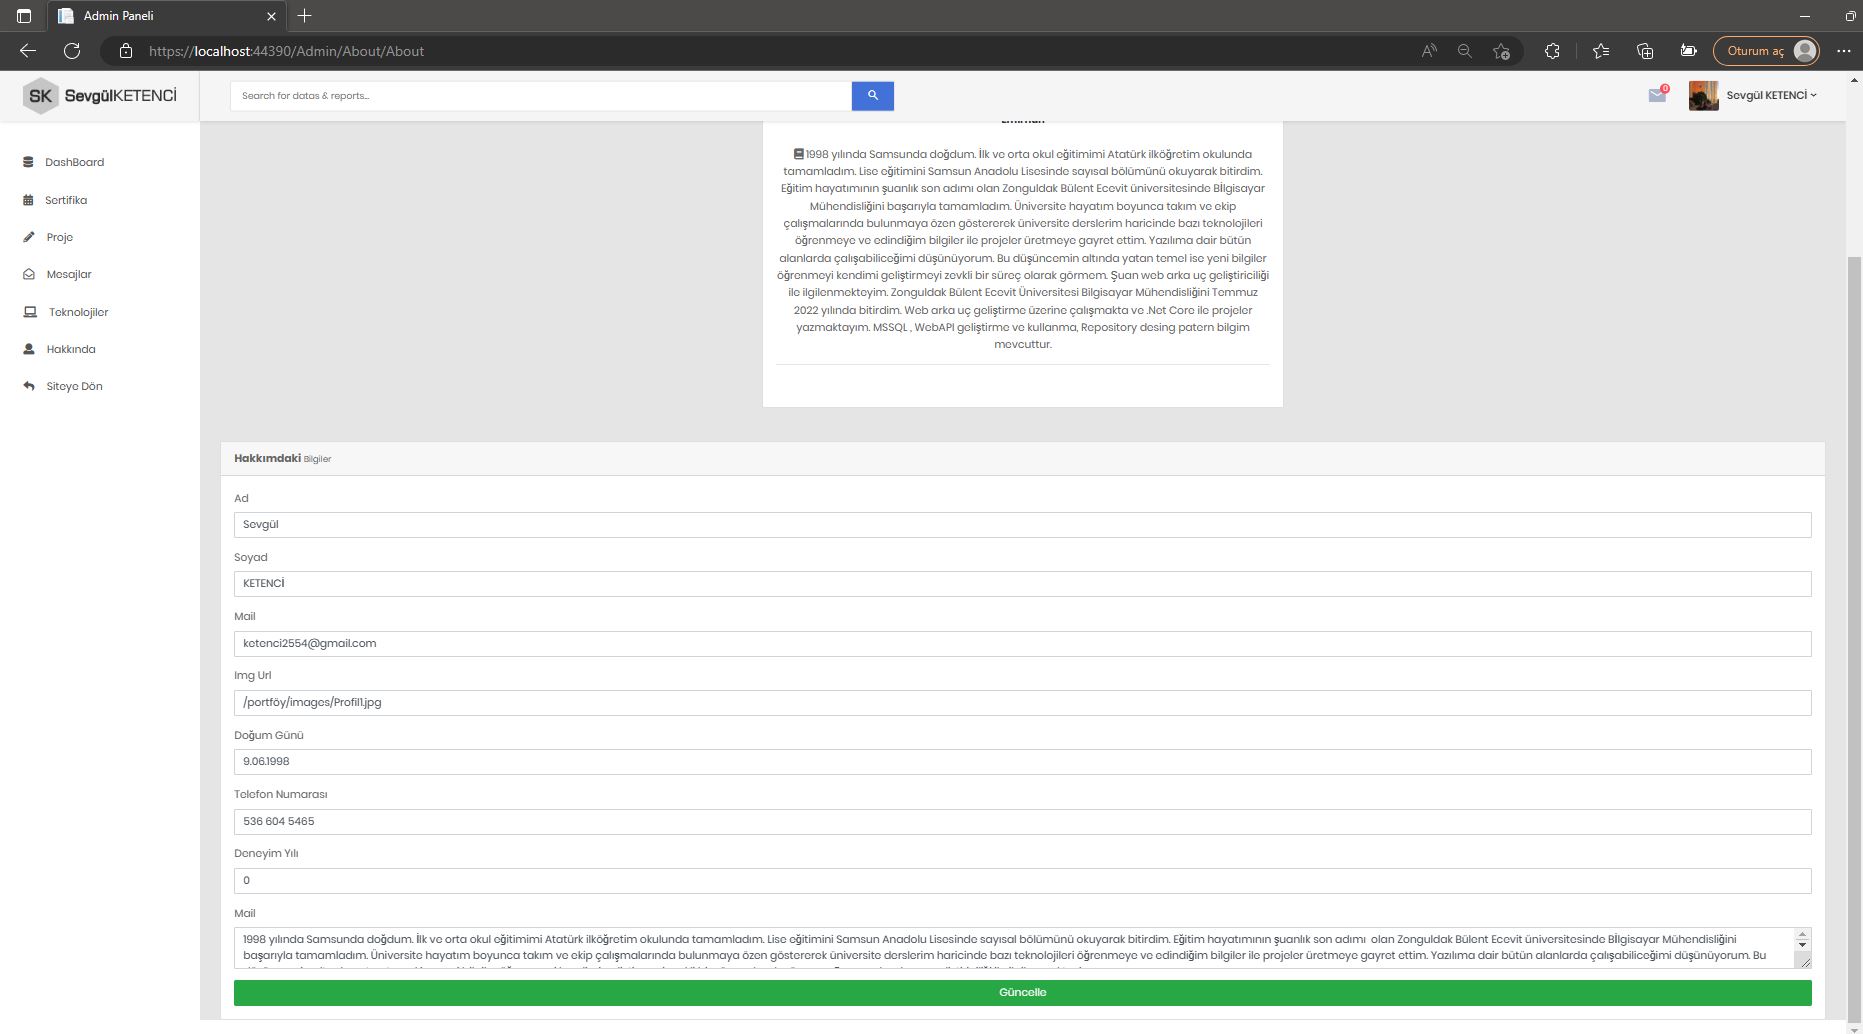Click the Doğum Günü date field

(1022, 762)
